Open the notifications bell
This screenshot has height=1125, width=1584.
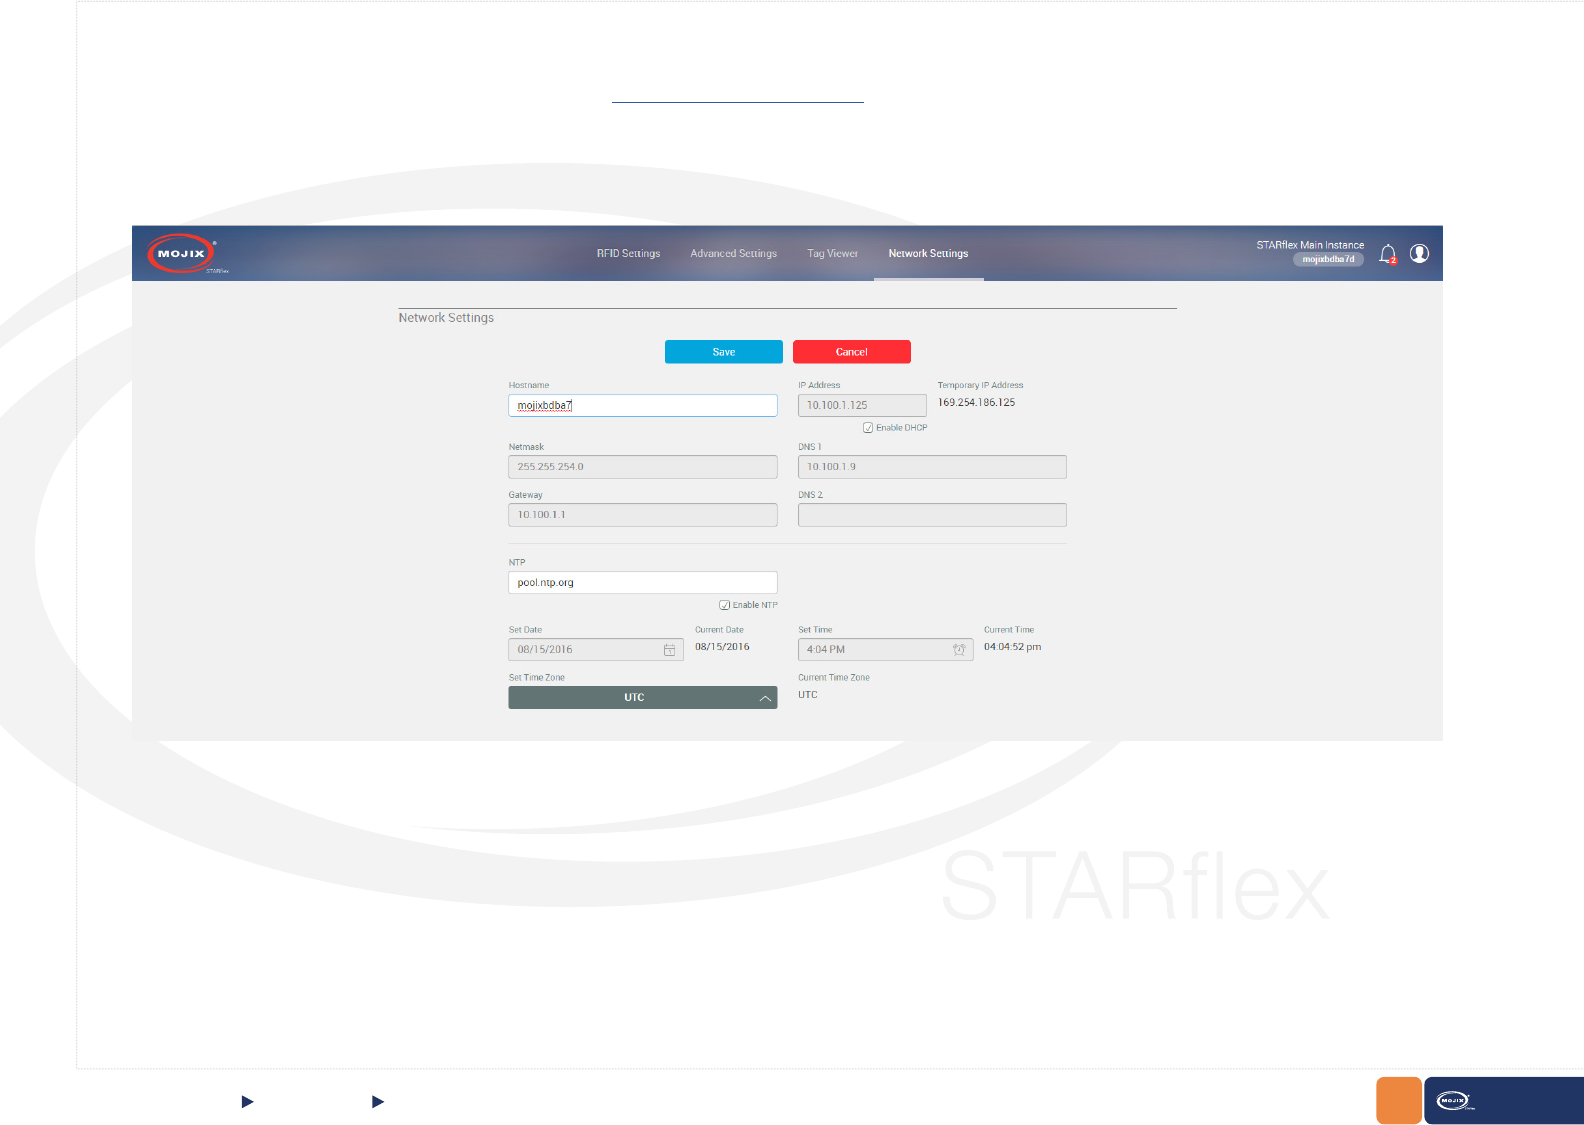coord(1388,254)
